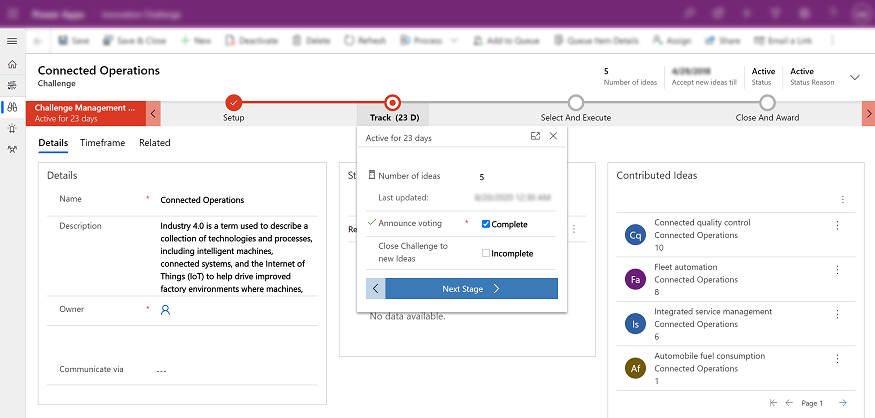Refresh the record using the toolbar

click(x=364, y=41)
